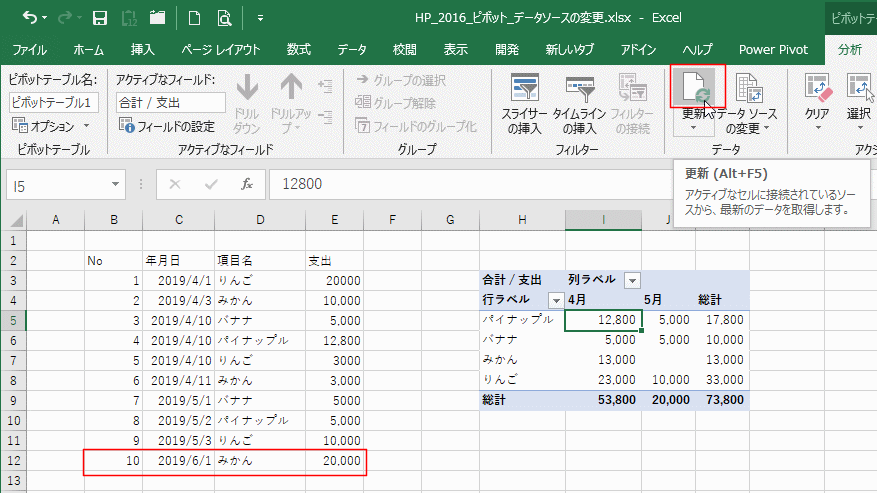Click the 20,000 cell in row 12
The height and width of the screenshot is (493, 877).
[x=334, y=461]
